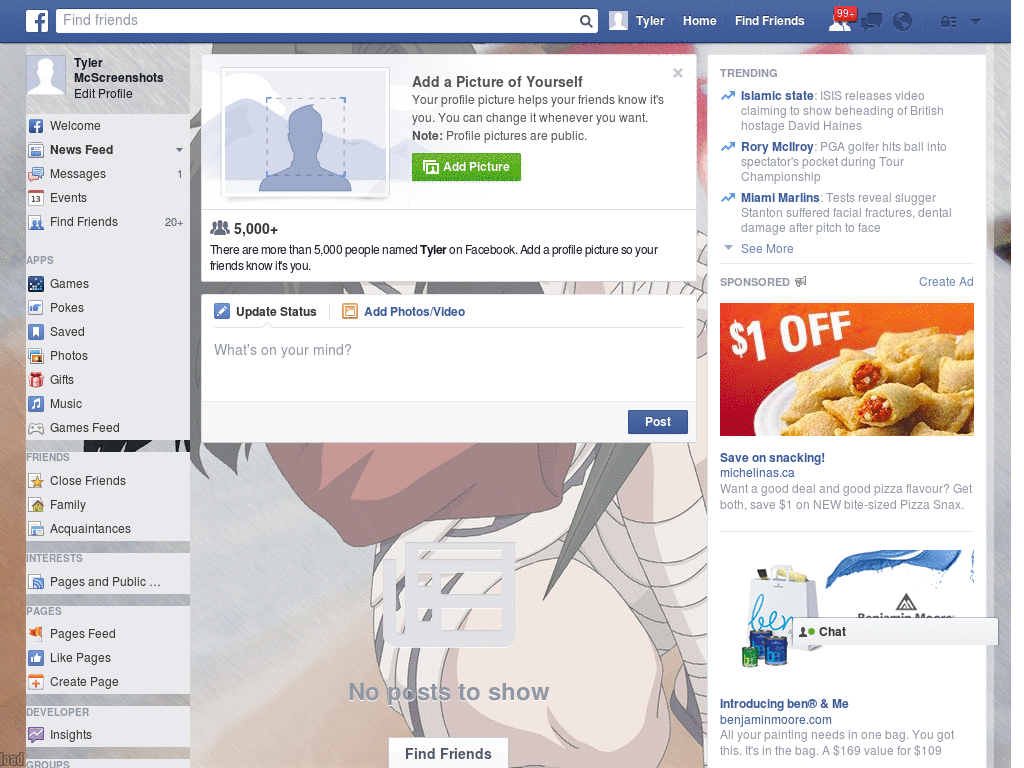Click the search magnifier icon
The width and height of the screenshot is (1024, 768).
pos(586,22)
